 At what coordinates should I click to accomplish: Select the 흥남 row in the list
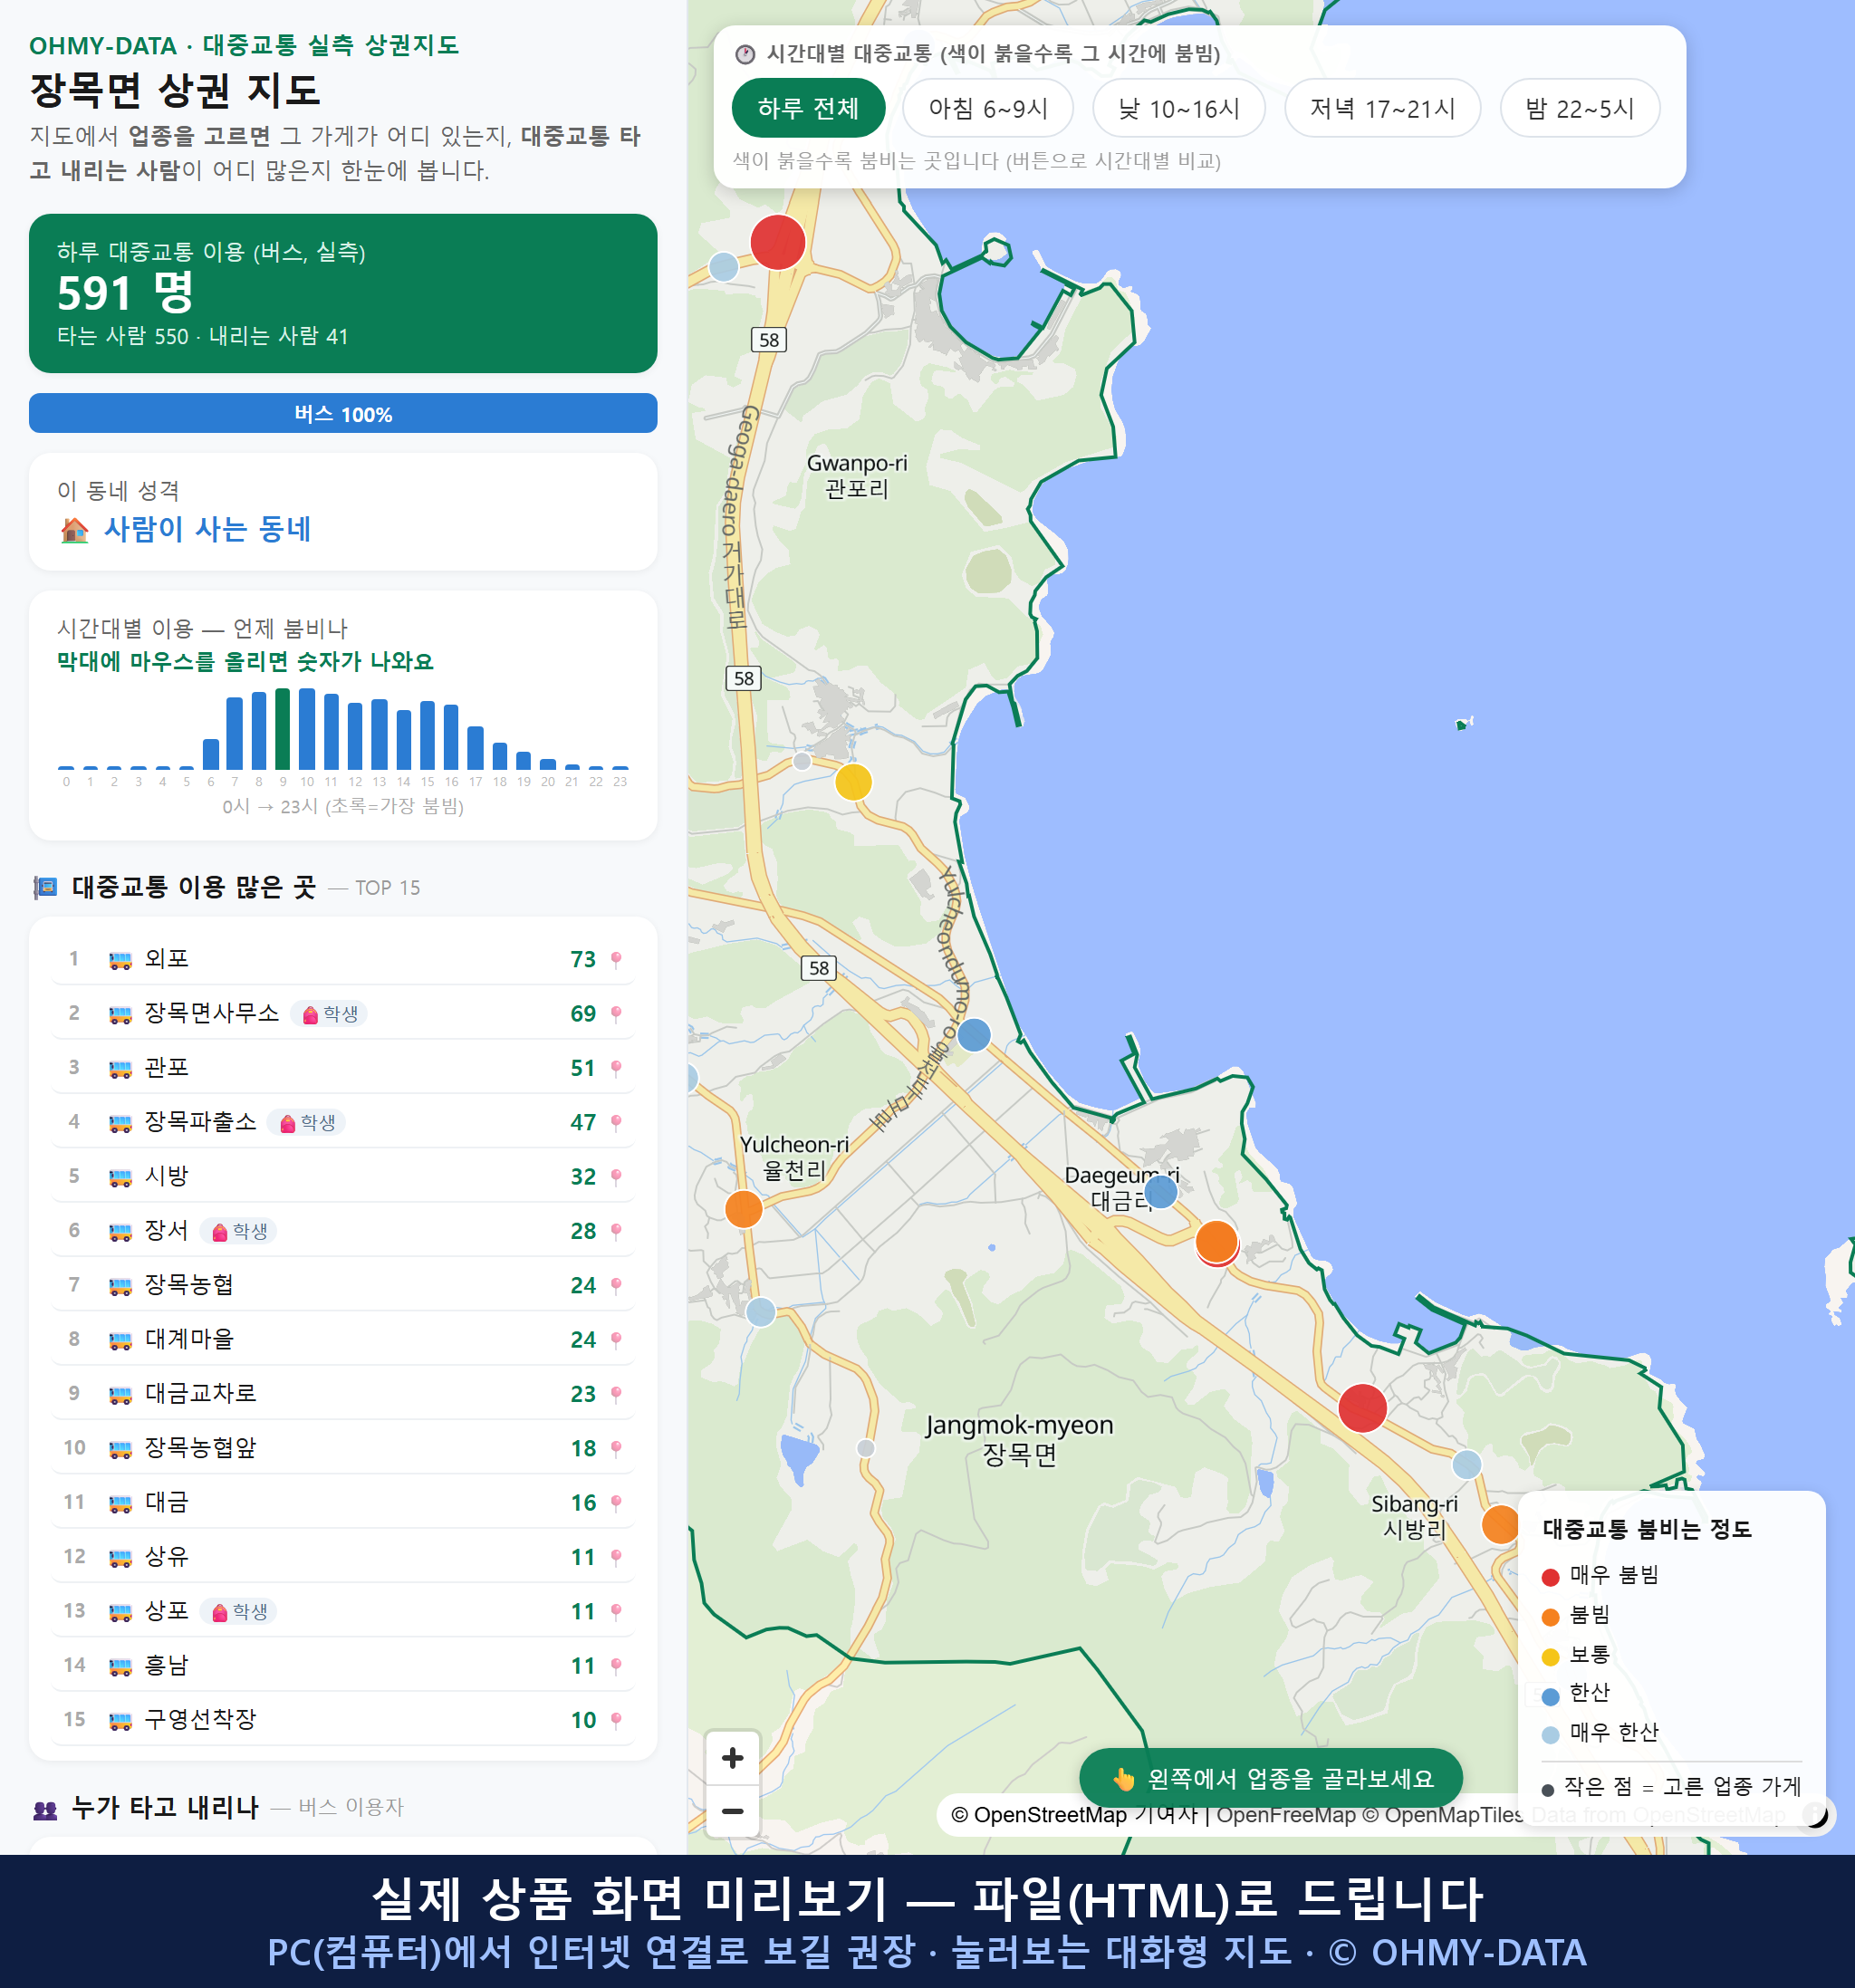click(343, 1665)
